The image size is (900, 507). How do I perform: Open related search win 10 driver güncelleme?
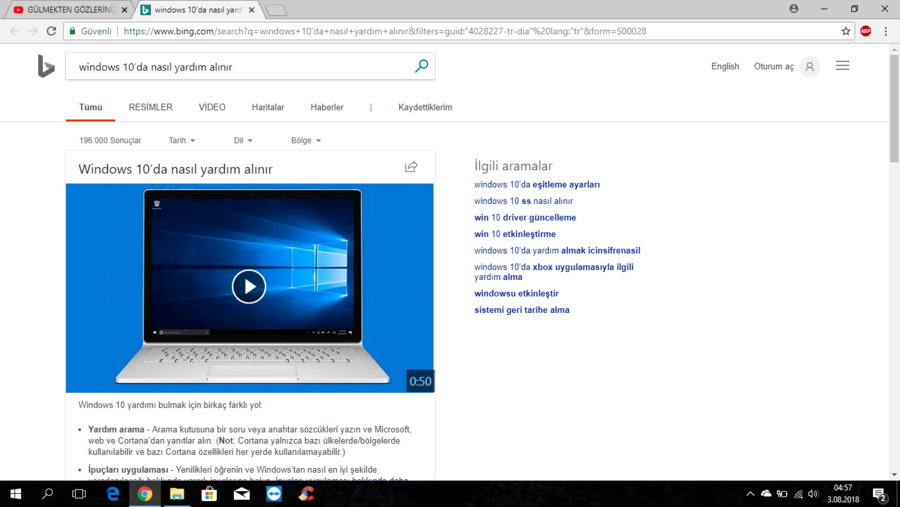point(525,218)
